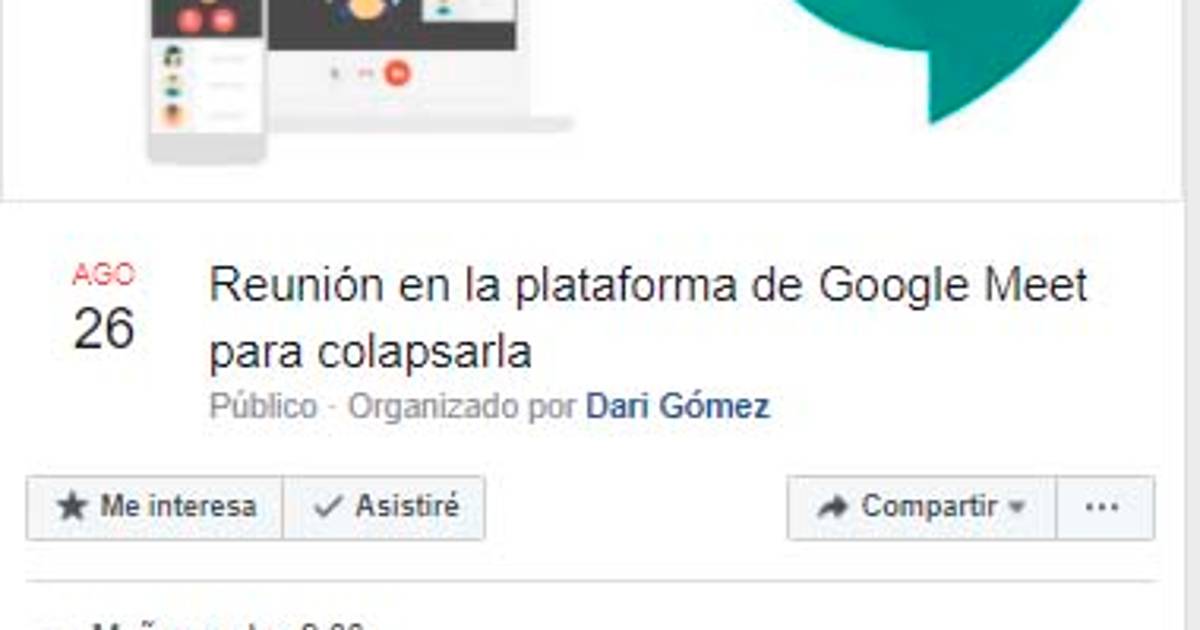Open the three-dots more options button
The width and height of the screenshot is (1200, 630).
pos(1105,508)
